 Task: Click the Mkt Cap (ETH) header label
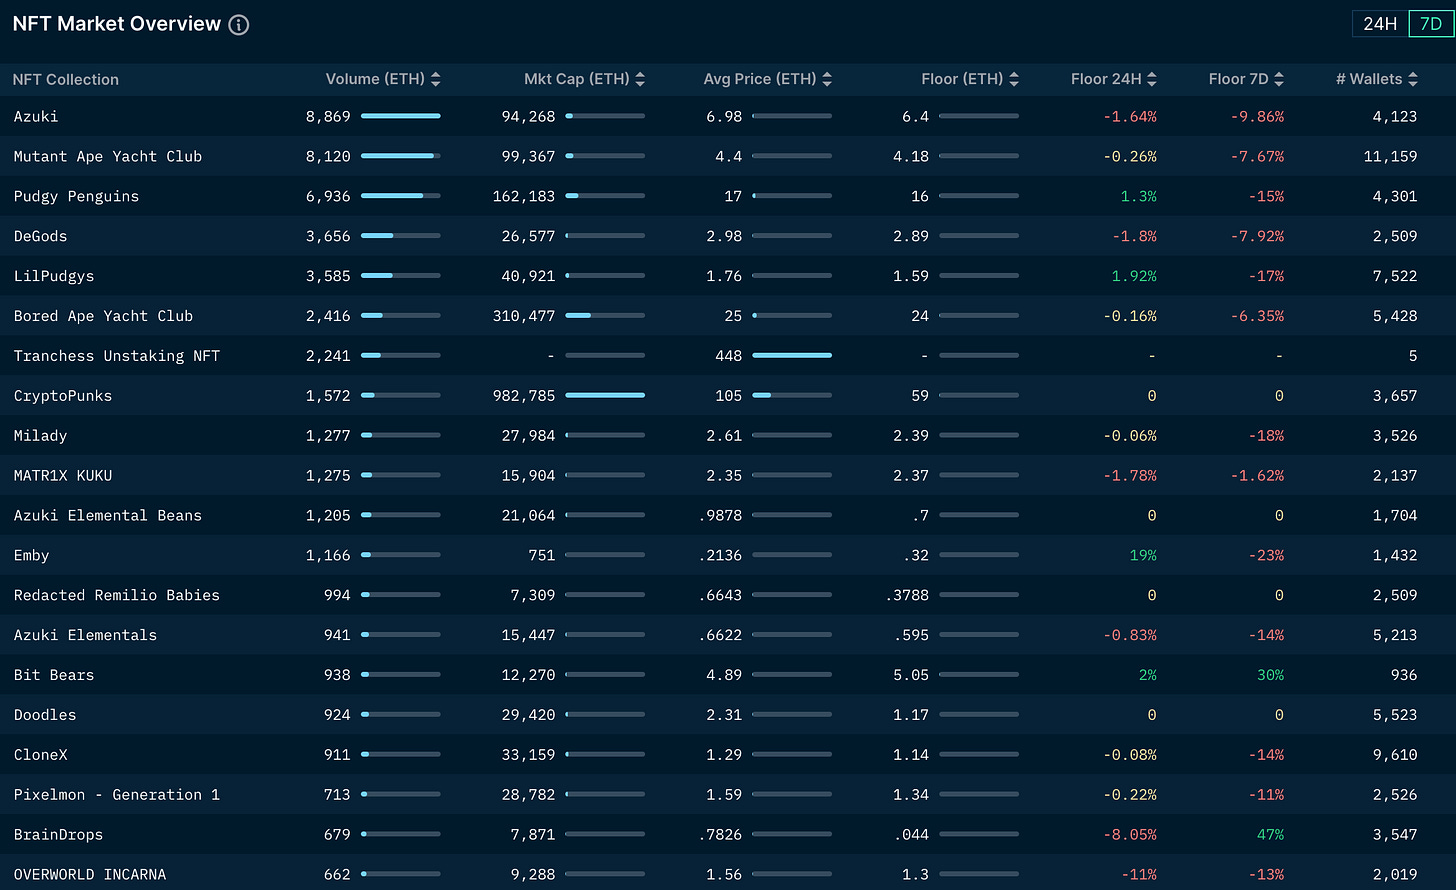[577, 79]
